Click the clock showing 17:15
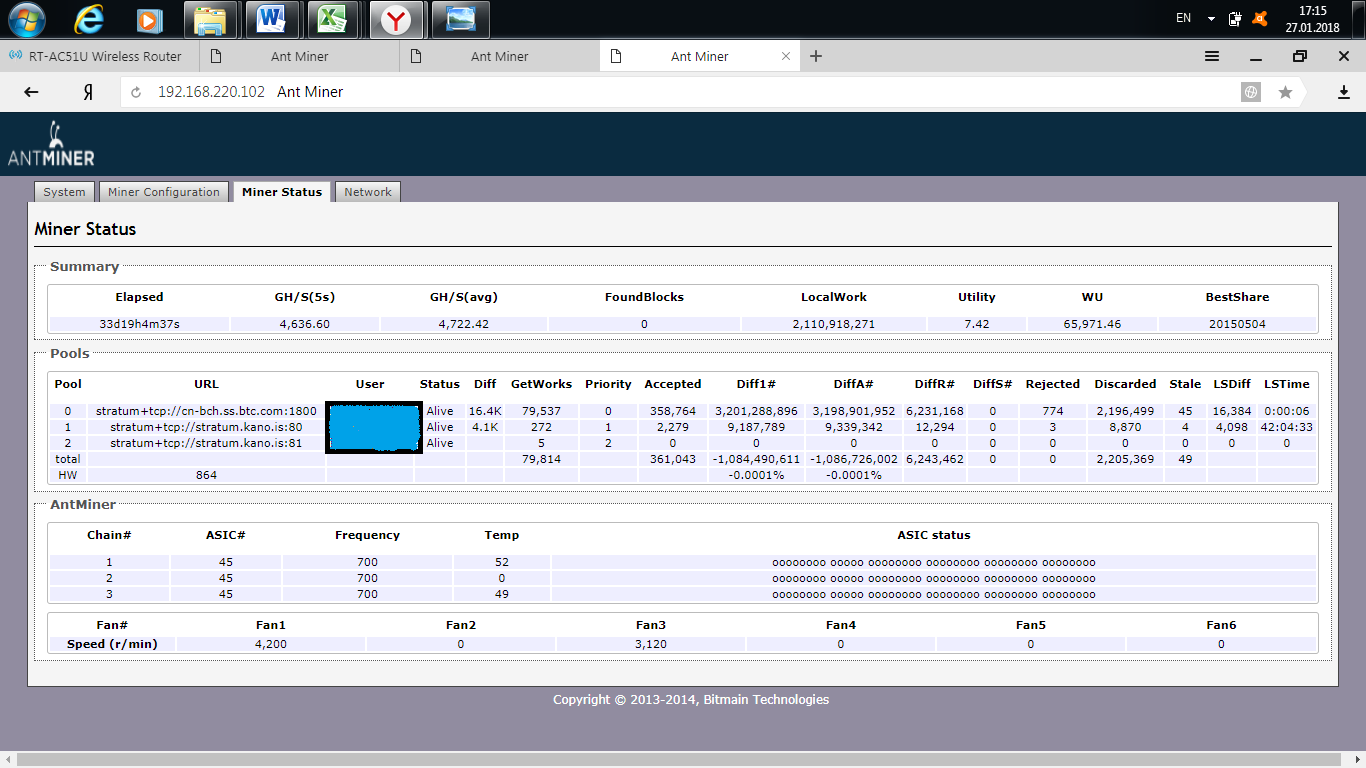The height and width of the screenshot is (768, 1366). 1312,11
